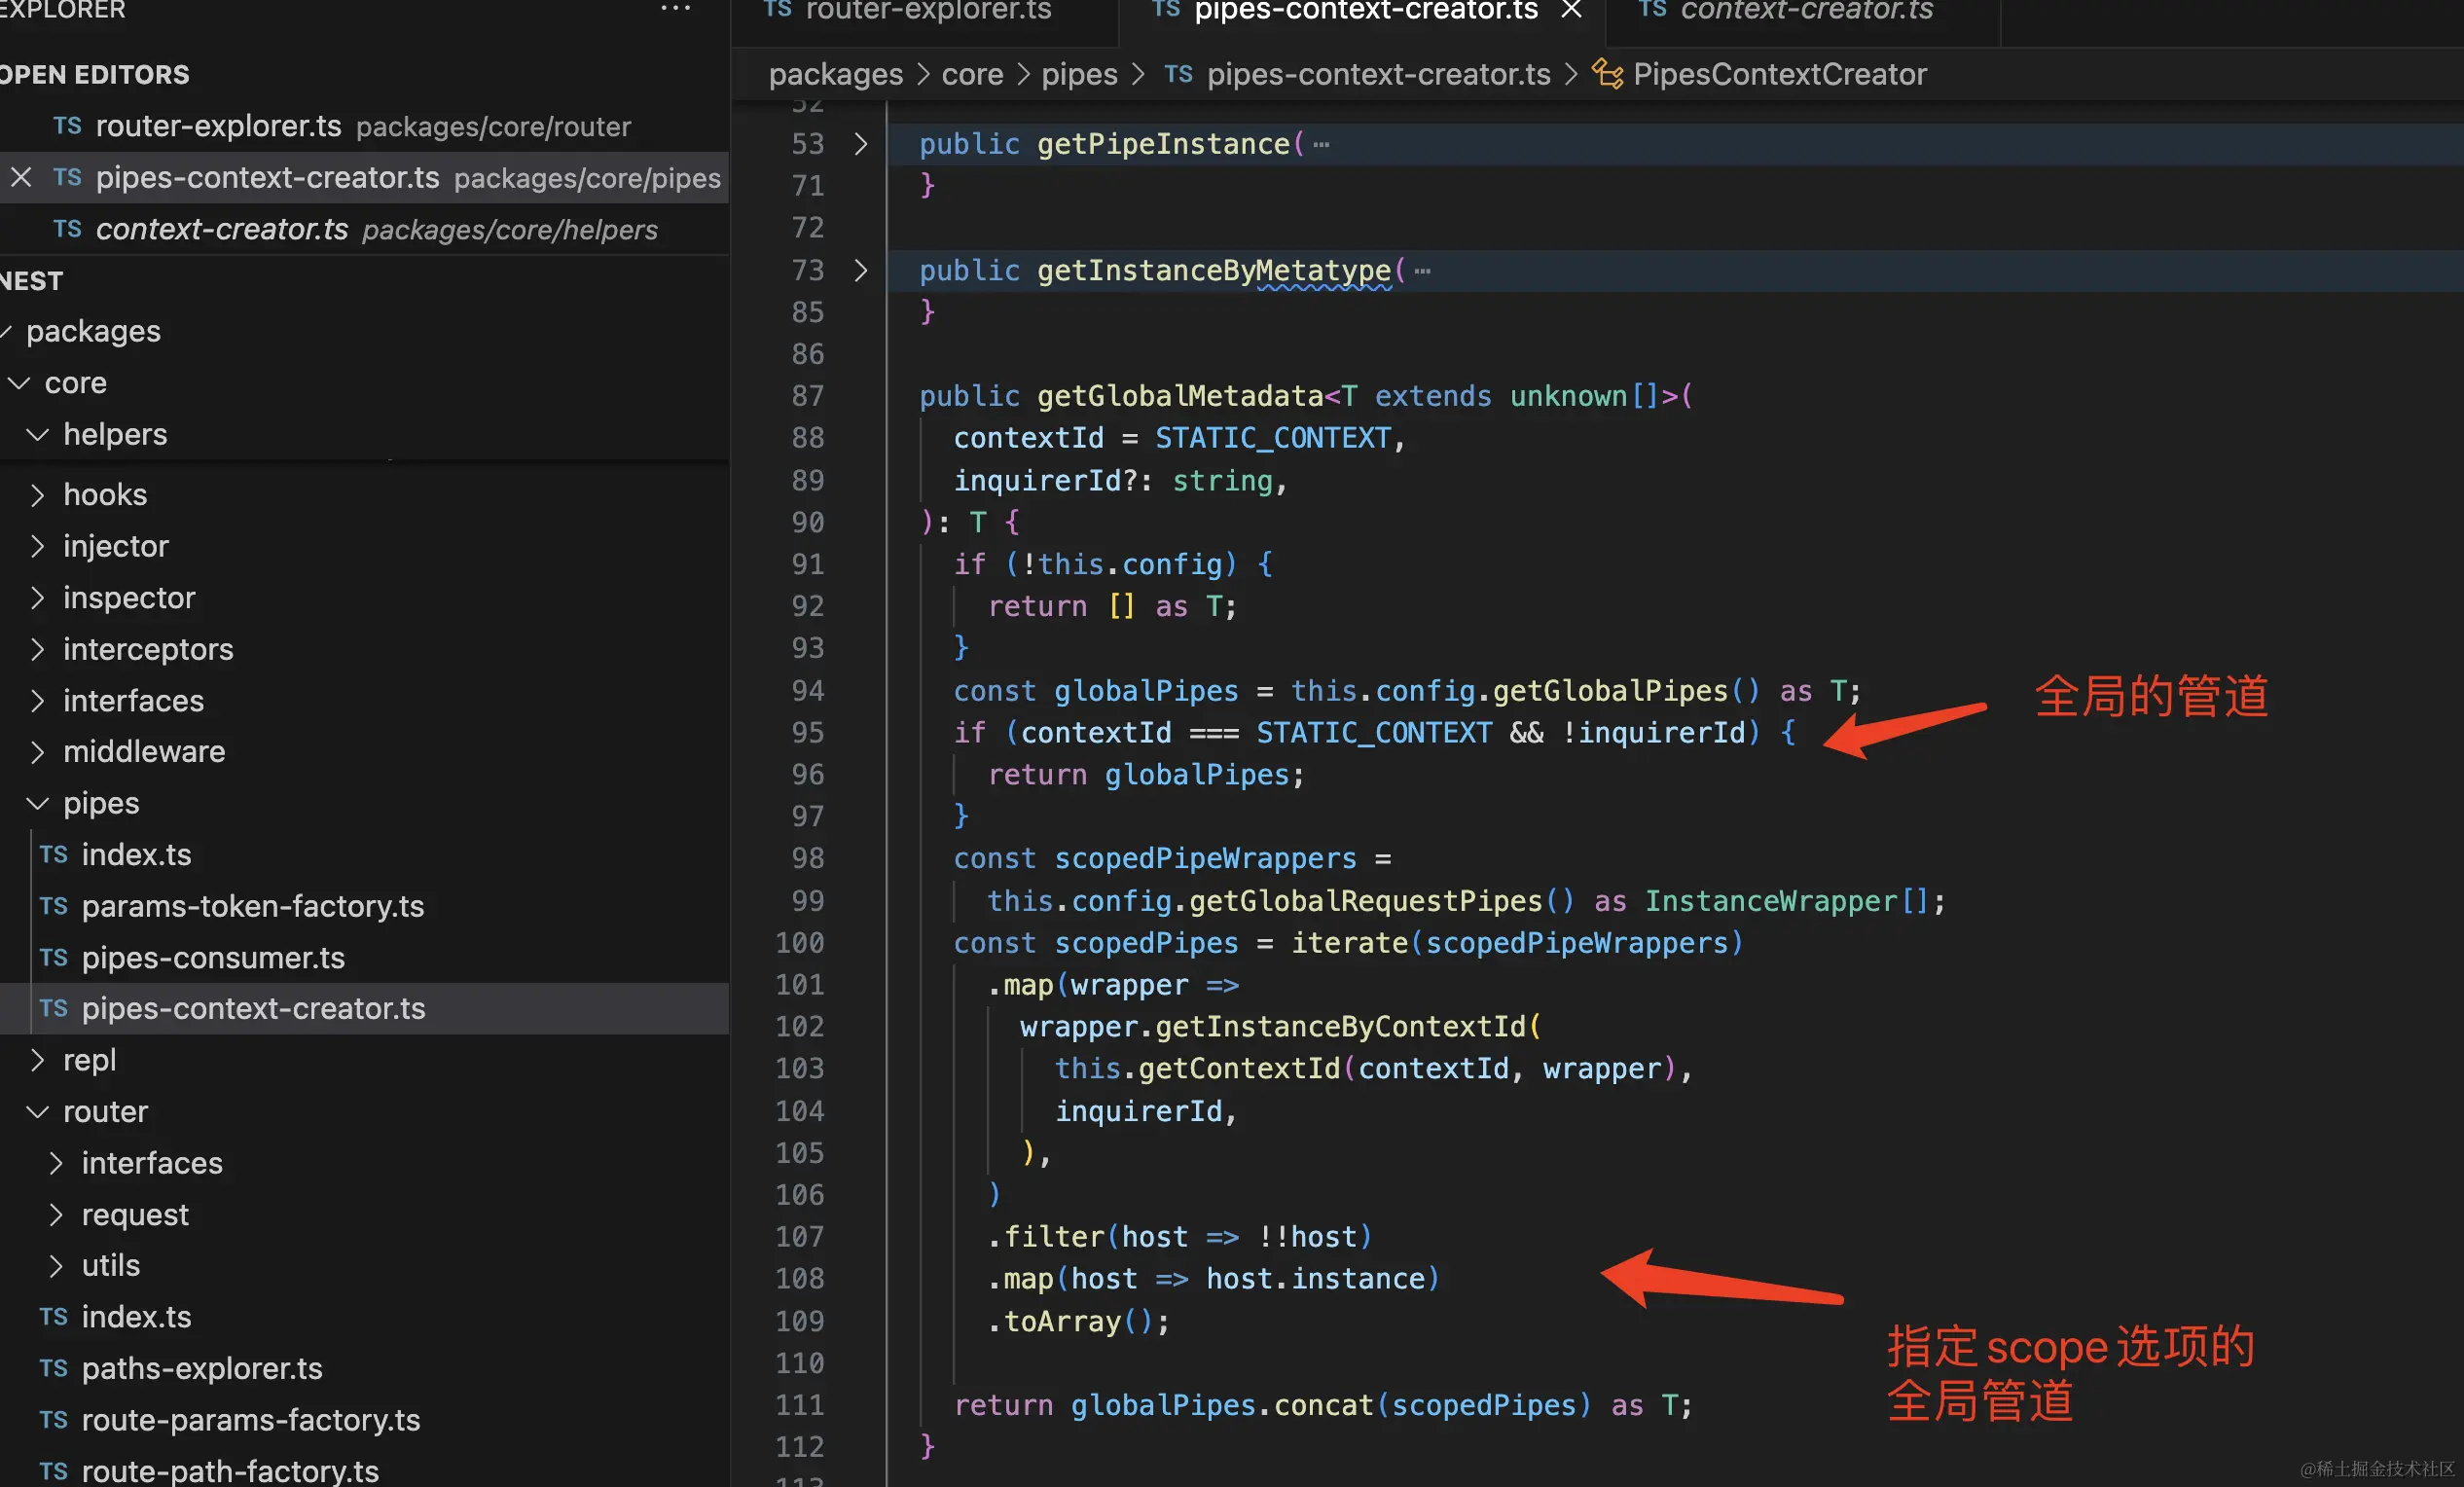Viewport: 2464px width, 1487px height.
Task: Click globalPipes.concat on line 111
Action: (x=1222, y=1406)
